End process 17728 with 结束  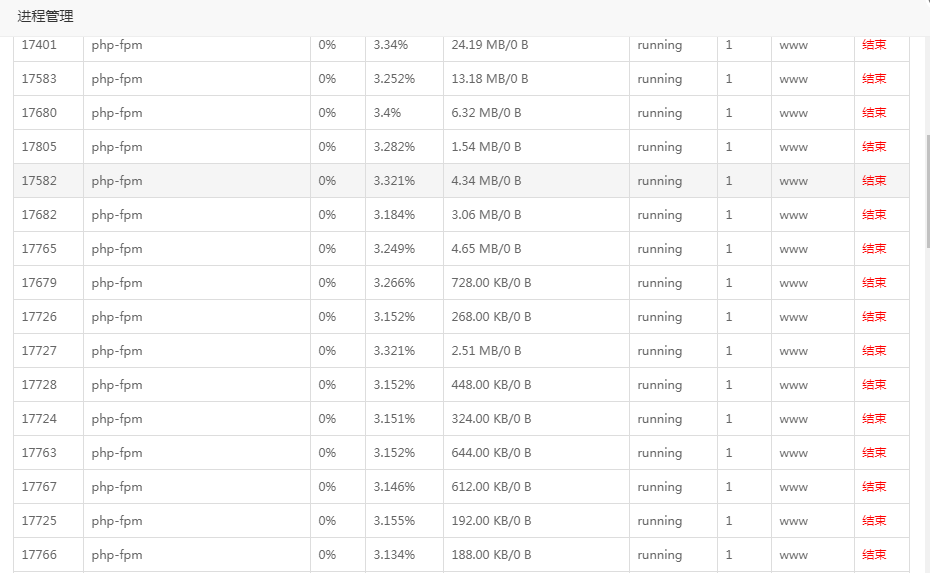(x=874, y=384)
